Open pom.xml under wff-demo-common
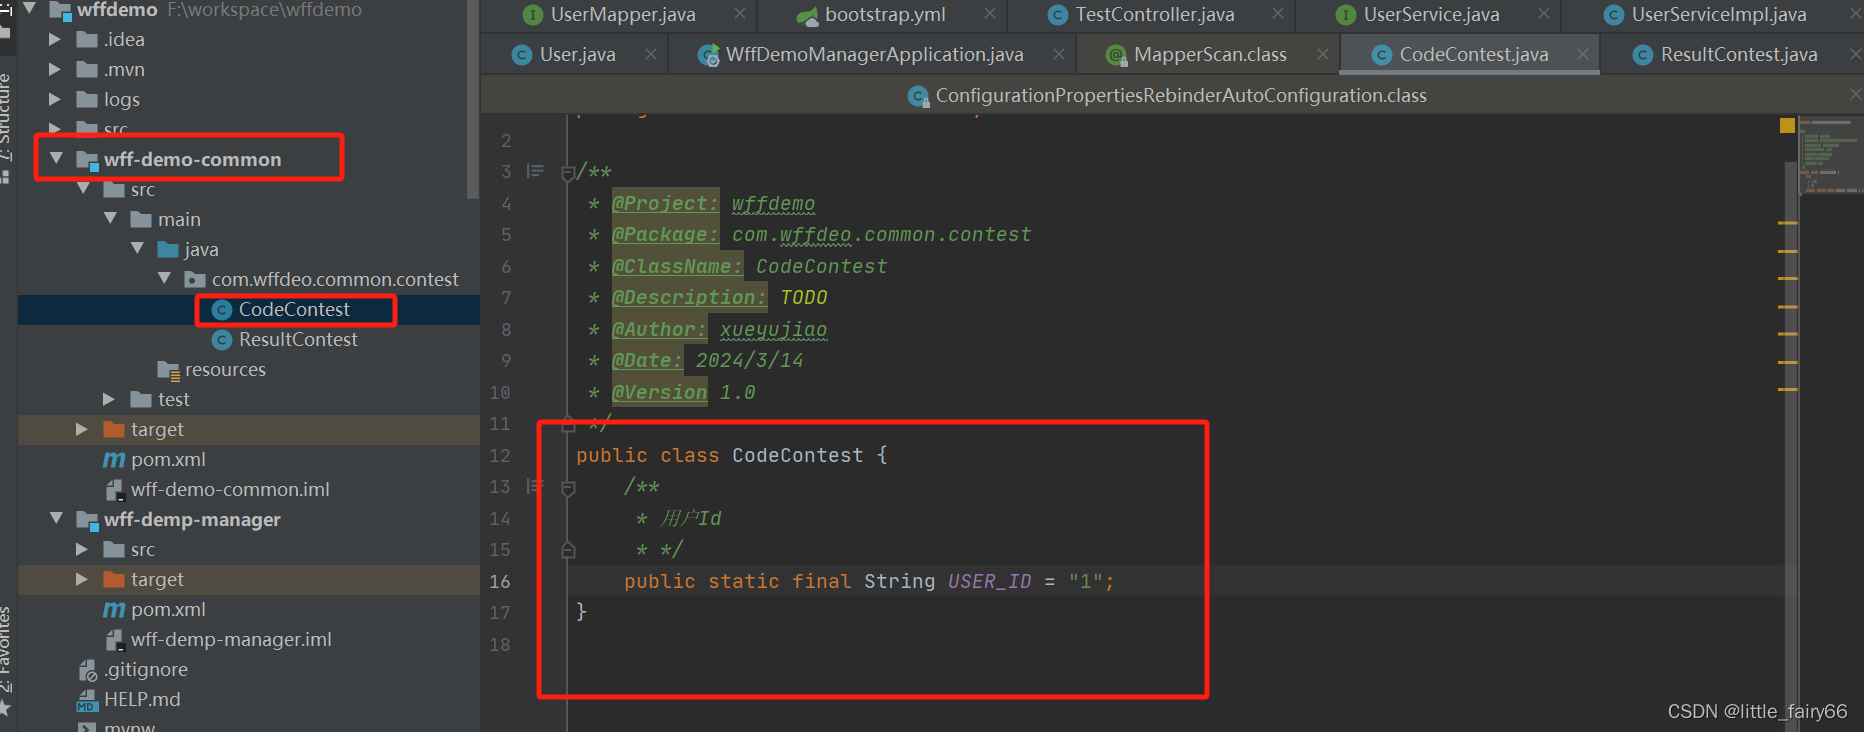The width and height of the screenshot is (1864, 732). click(168, 460)
